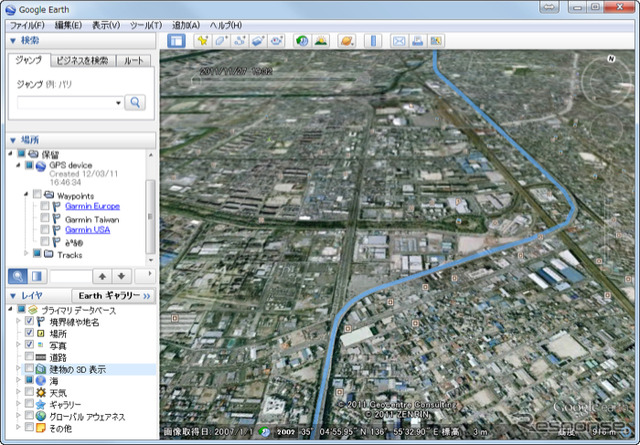Click the search magnifier button
This screenshot has width=640, height=445.
click(135, 102)
